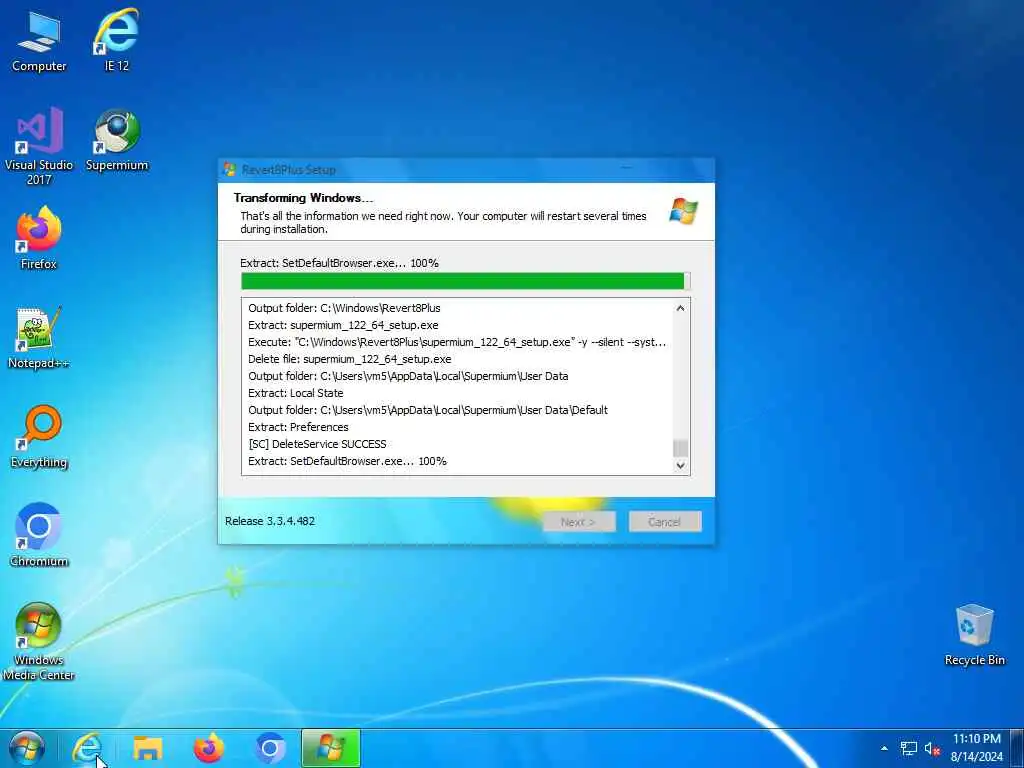Activate Revert8Plus Setup taskbar button
The height and width of the screenshot is (768, 1024).
(x=330, y=748)
